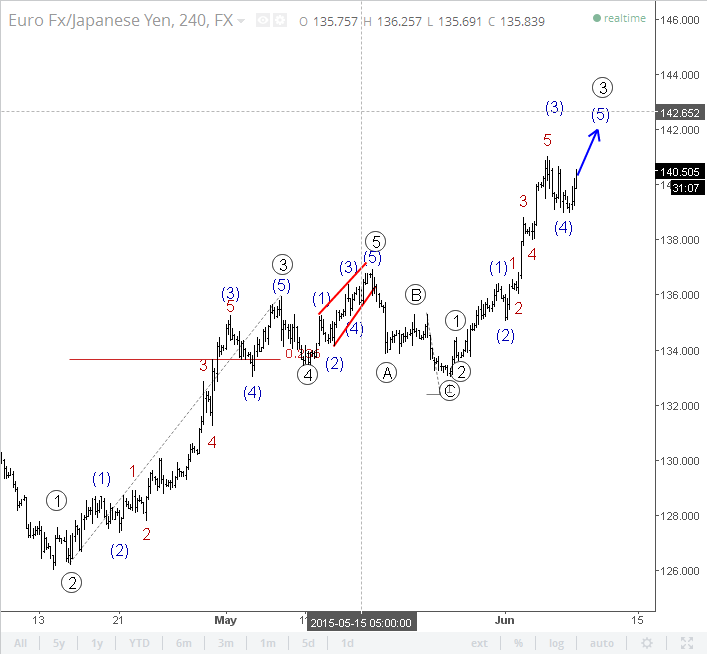Image resolution: width=707 pixels, height=654 pixels.
Task: Select the 5y time range
Action: (x=59, y=643)
